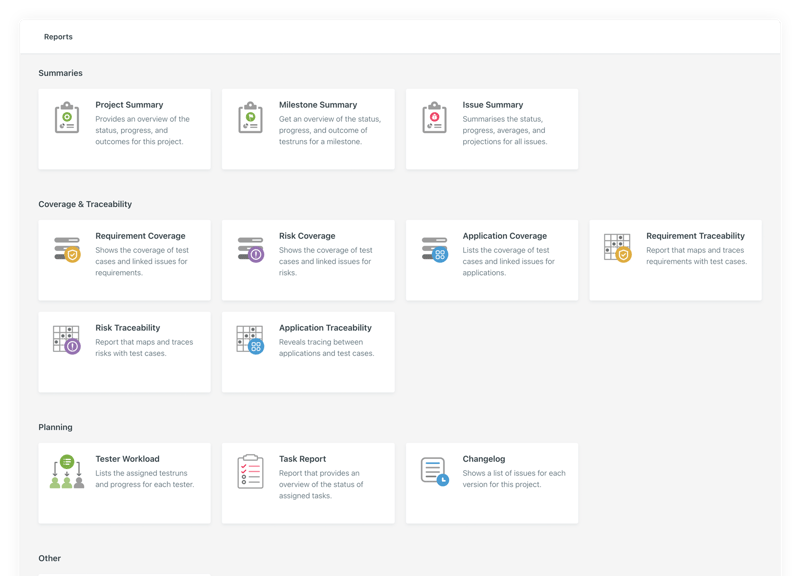Open the Risk Coverage report title
Screen dimensions: 801x576
[307, 236]
